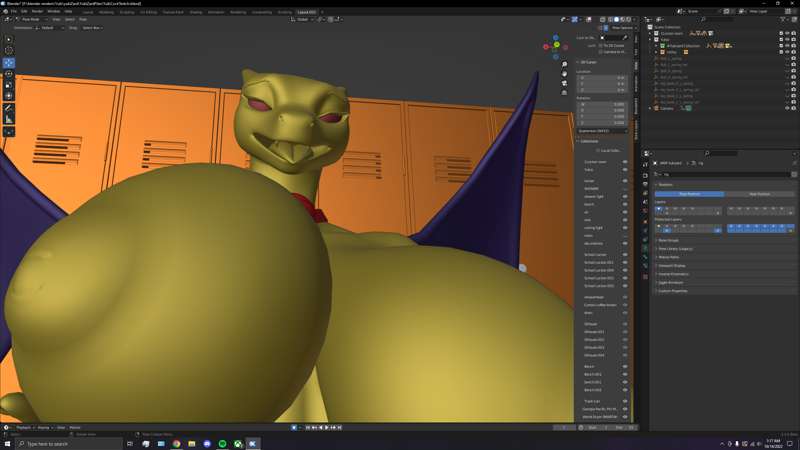This screenshot has width=800, height=450.
Task: Open the World properties tab icon
Action: [645, 211]
